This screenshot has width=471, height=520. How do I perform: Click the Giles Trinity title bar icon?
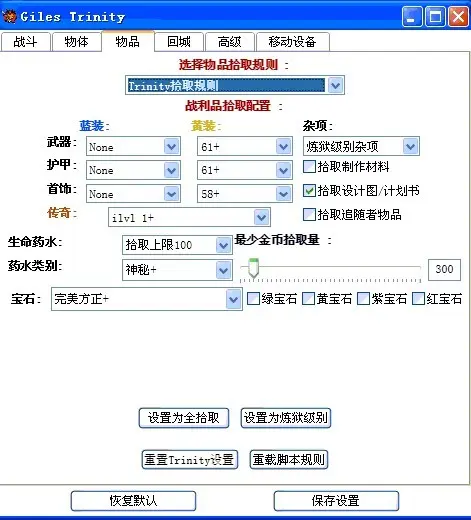click(9, 16)
